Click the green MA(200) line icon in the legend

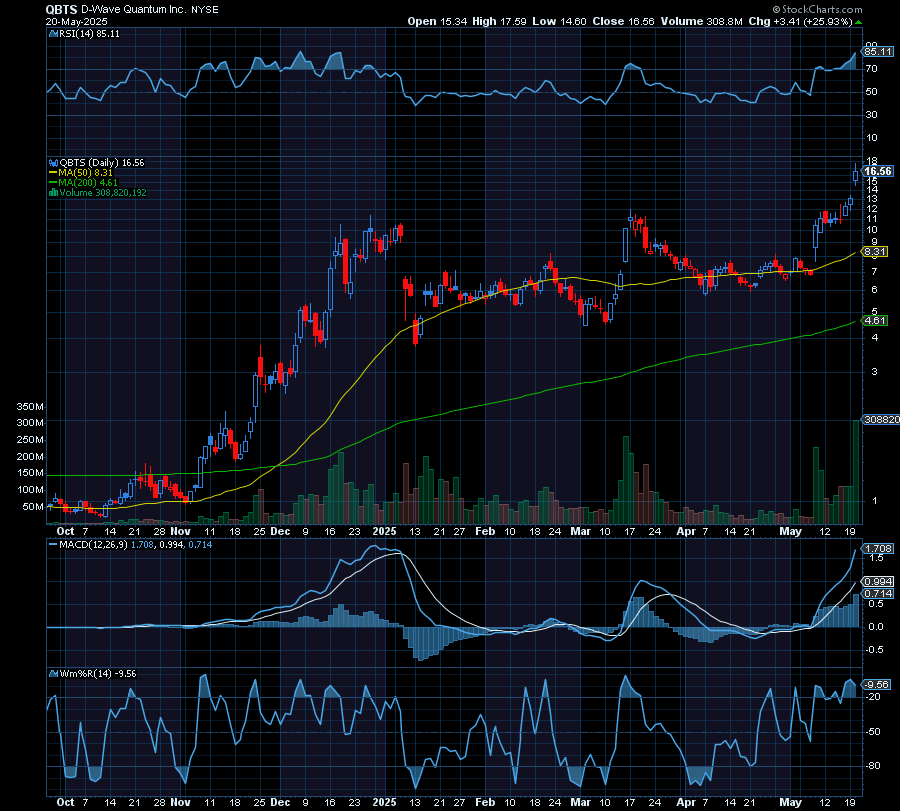[52, 181]
